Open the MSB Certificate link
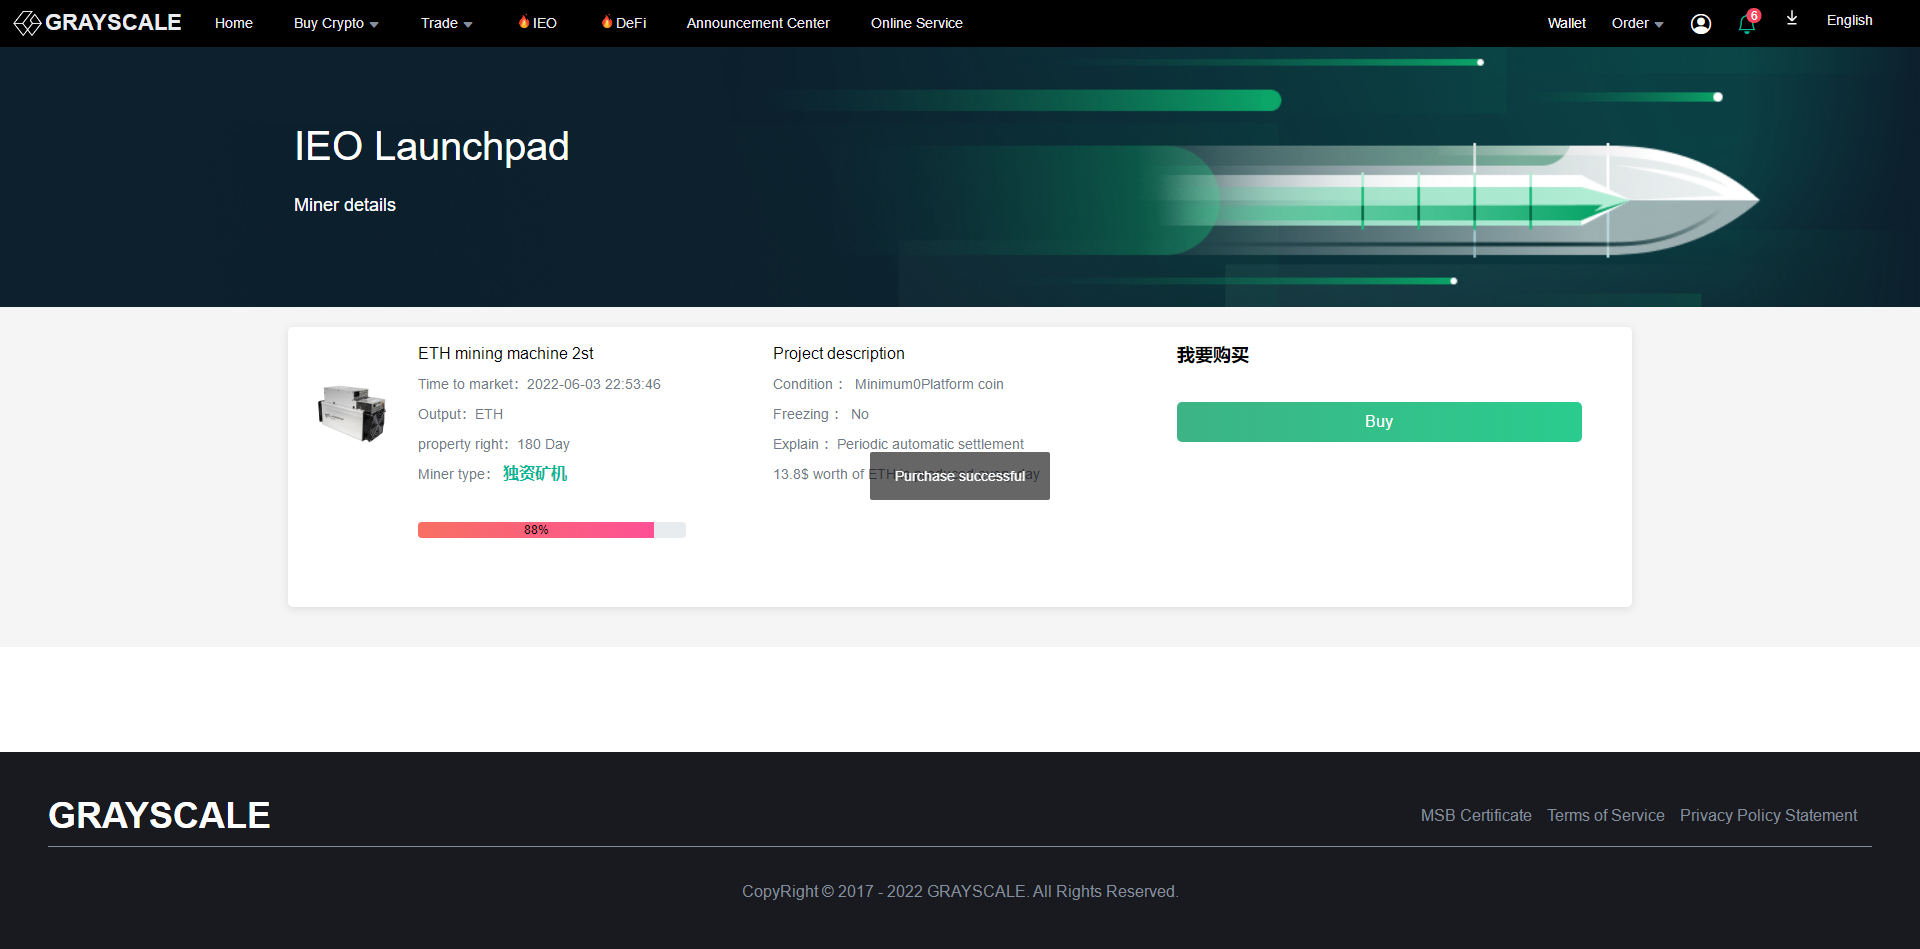This screenshot has width=1920, height=949. (x=1476, y=816)
